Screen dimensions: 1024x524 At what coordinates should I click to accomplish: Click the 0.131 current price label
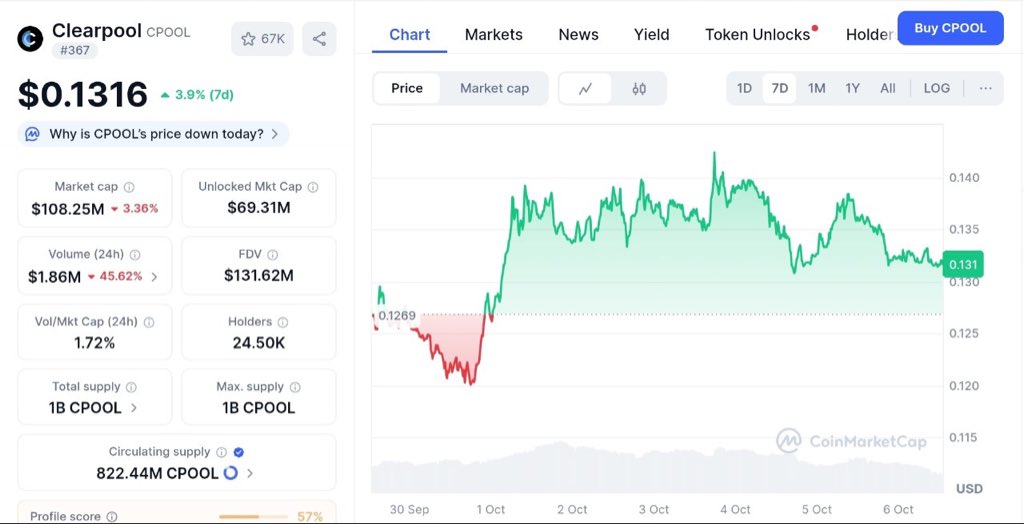click(963, 265)
